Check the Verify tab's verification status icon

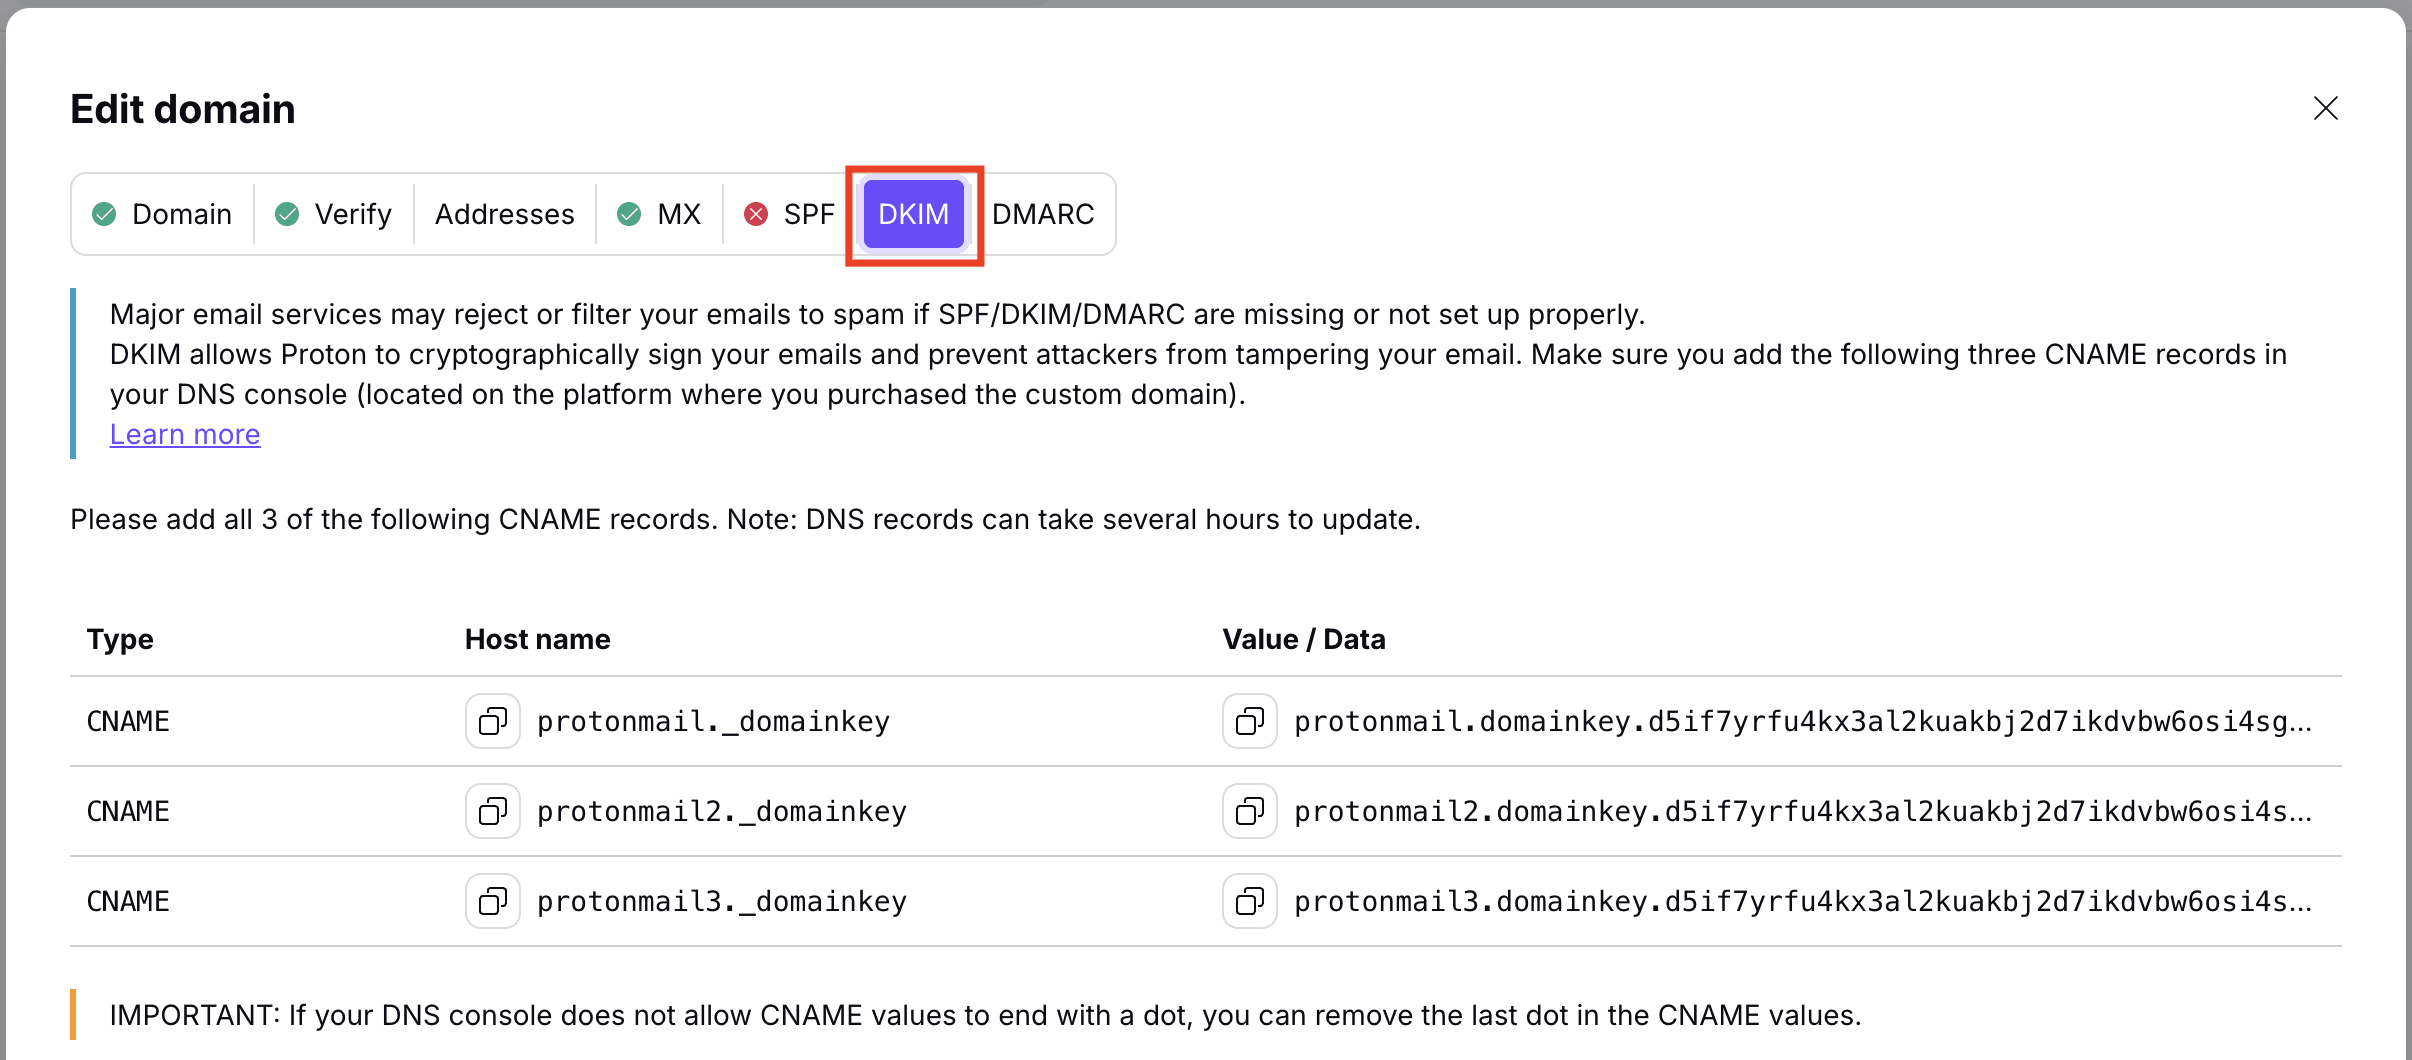click(x=286, y=213)
